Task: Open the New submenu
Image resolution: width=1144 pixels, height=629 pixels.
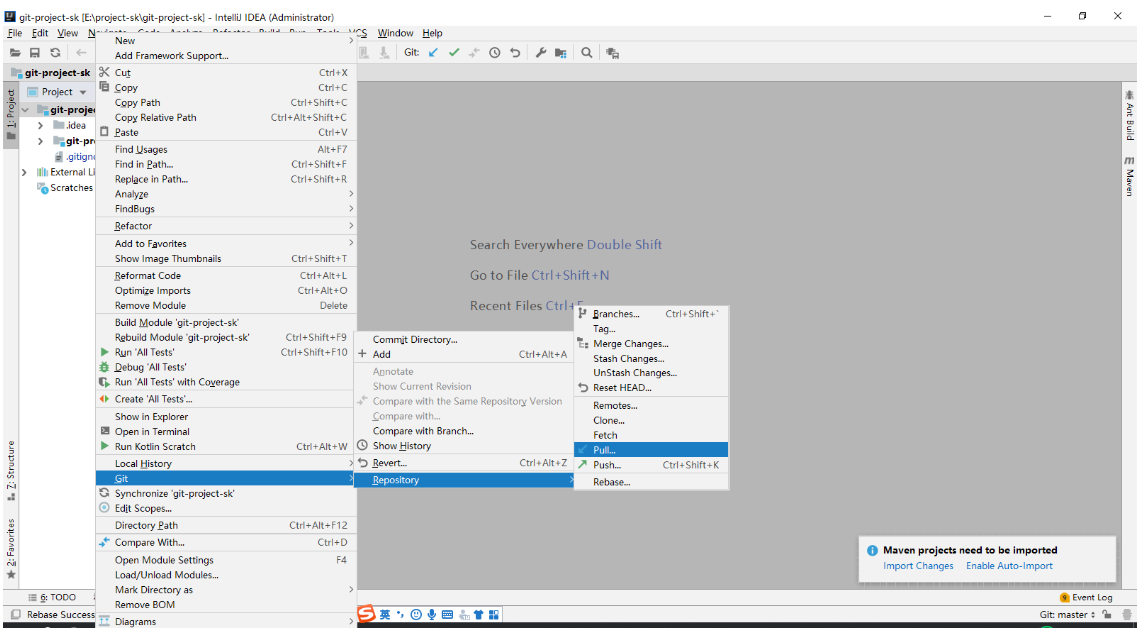Action: click(226, 41)
